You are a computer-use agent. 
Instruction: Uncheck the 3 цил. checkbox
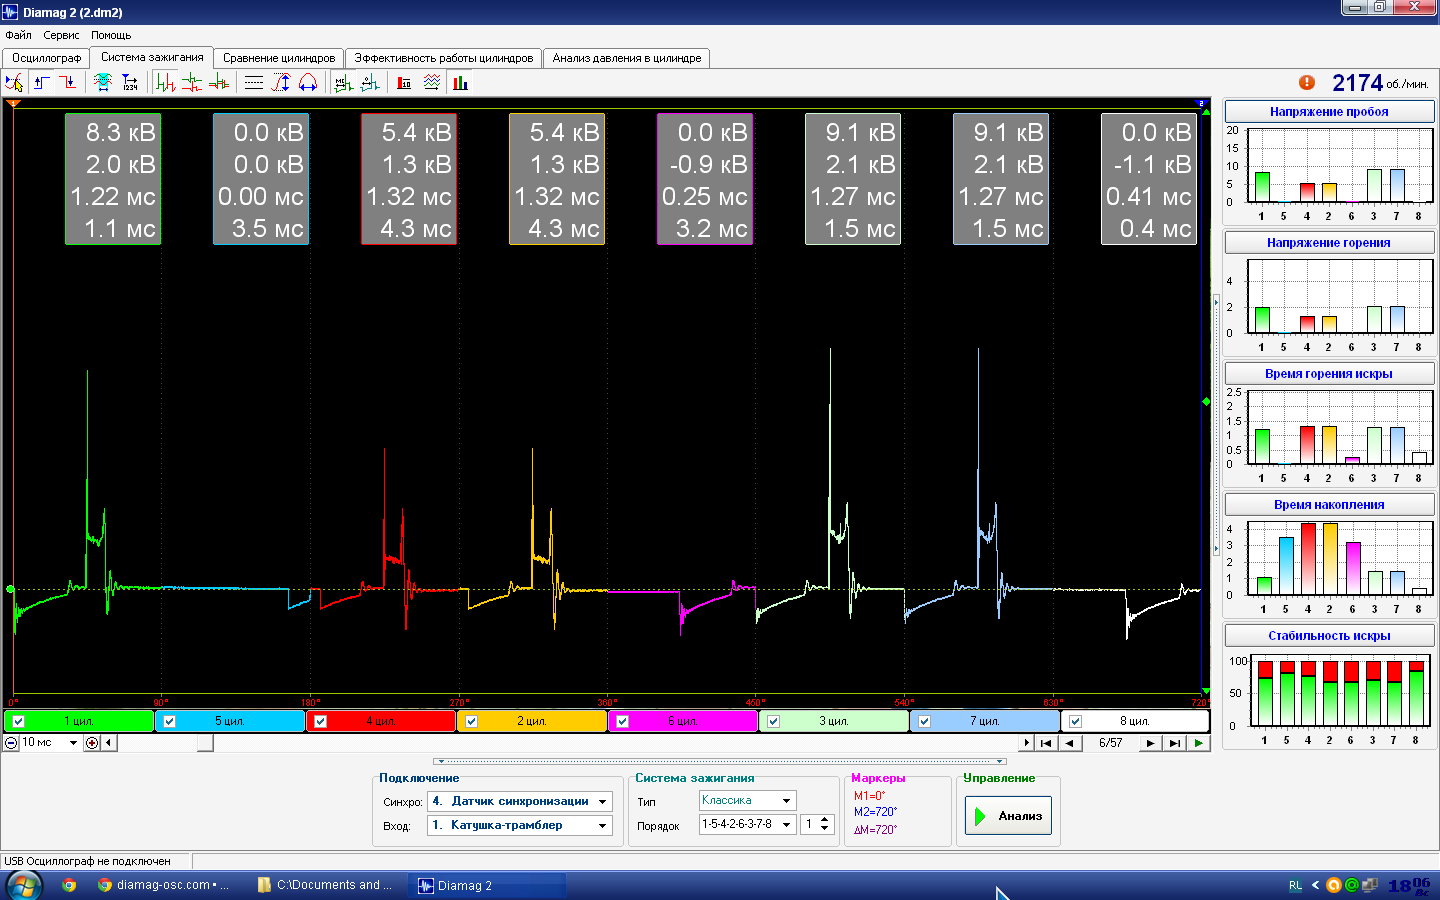[x=773, y=721]
